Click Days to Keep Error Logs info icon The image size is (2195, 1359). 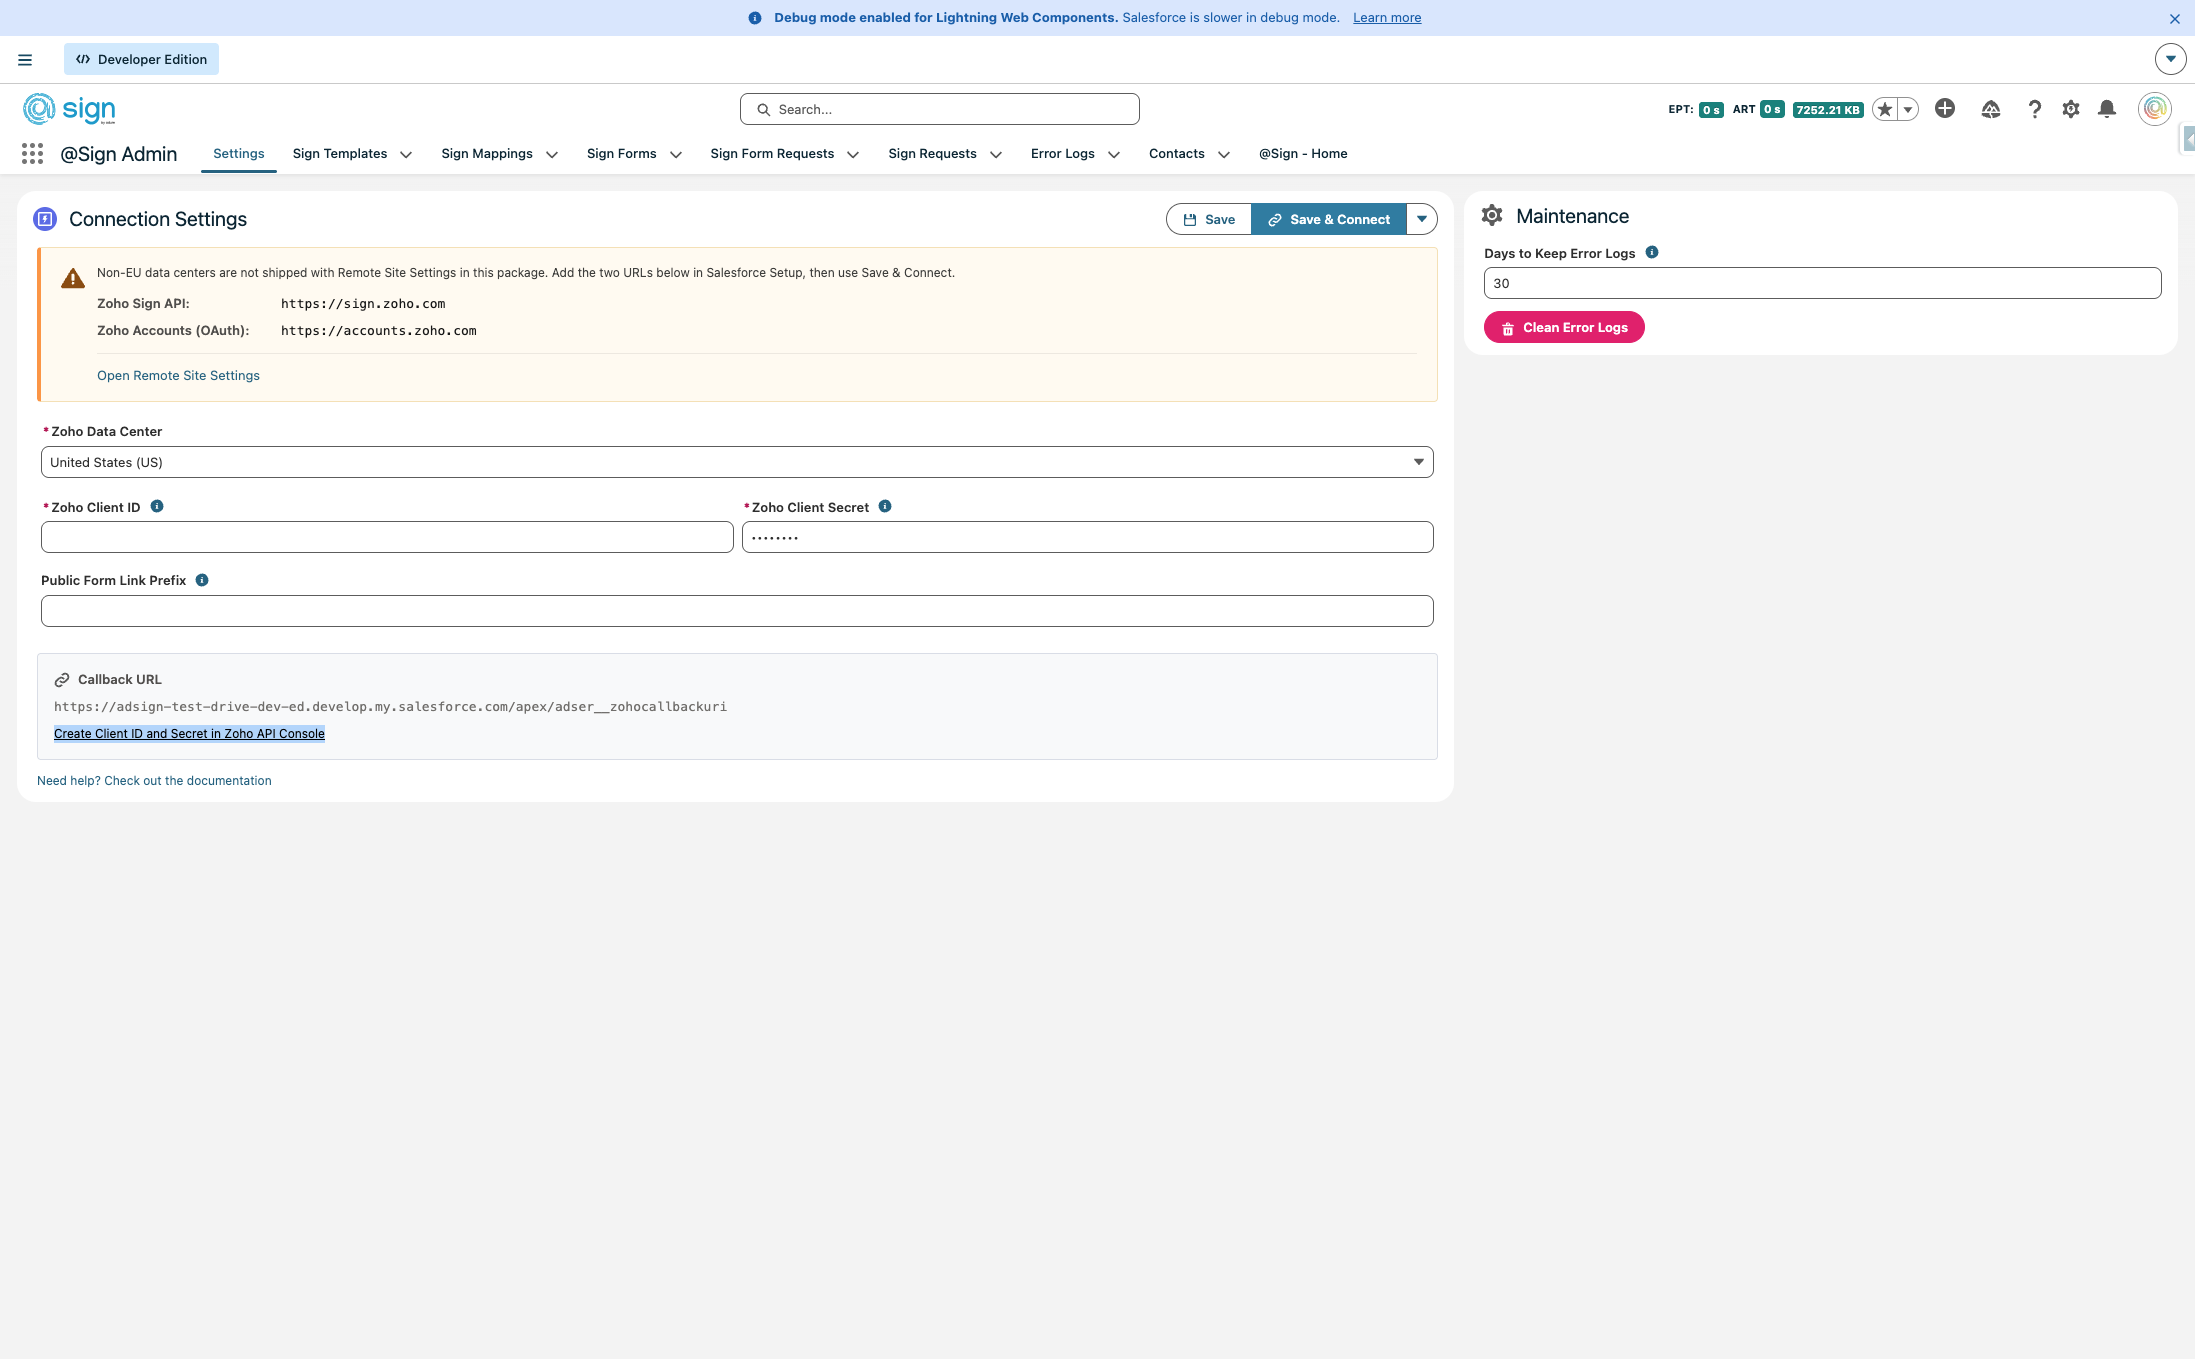coord(1652,252)
